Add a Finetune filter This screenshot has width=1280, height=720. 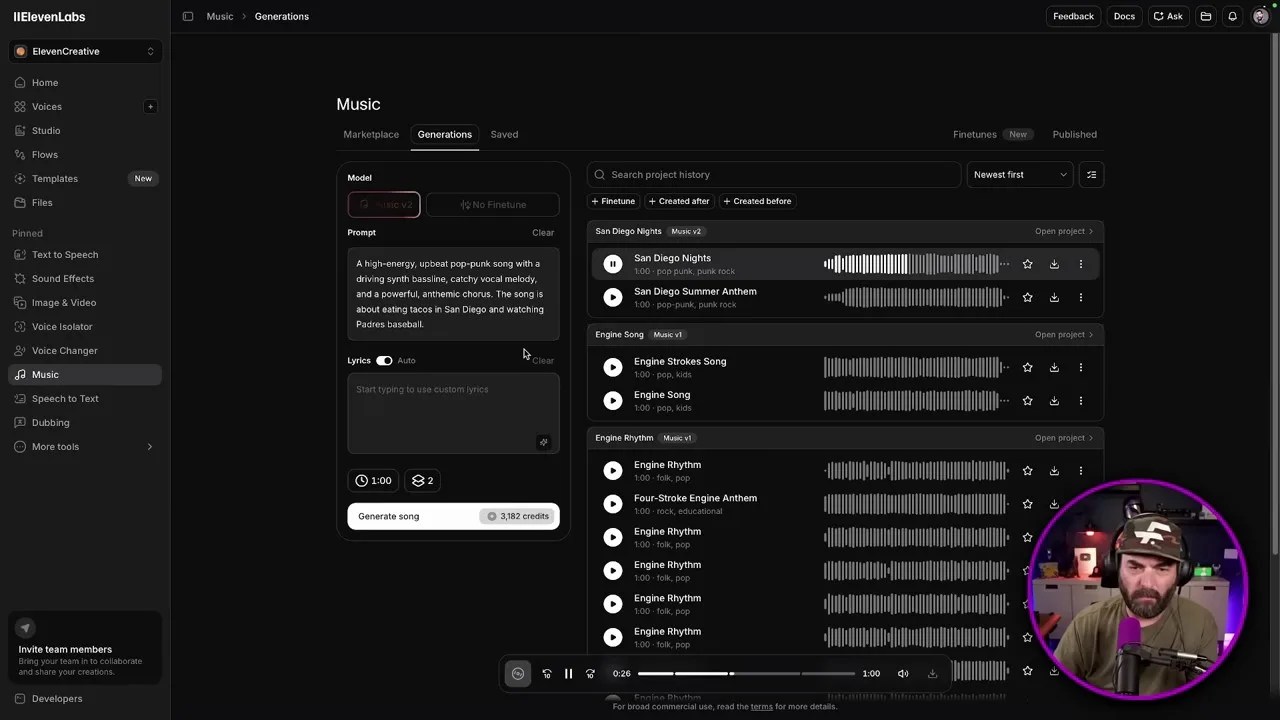(614, 201)
